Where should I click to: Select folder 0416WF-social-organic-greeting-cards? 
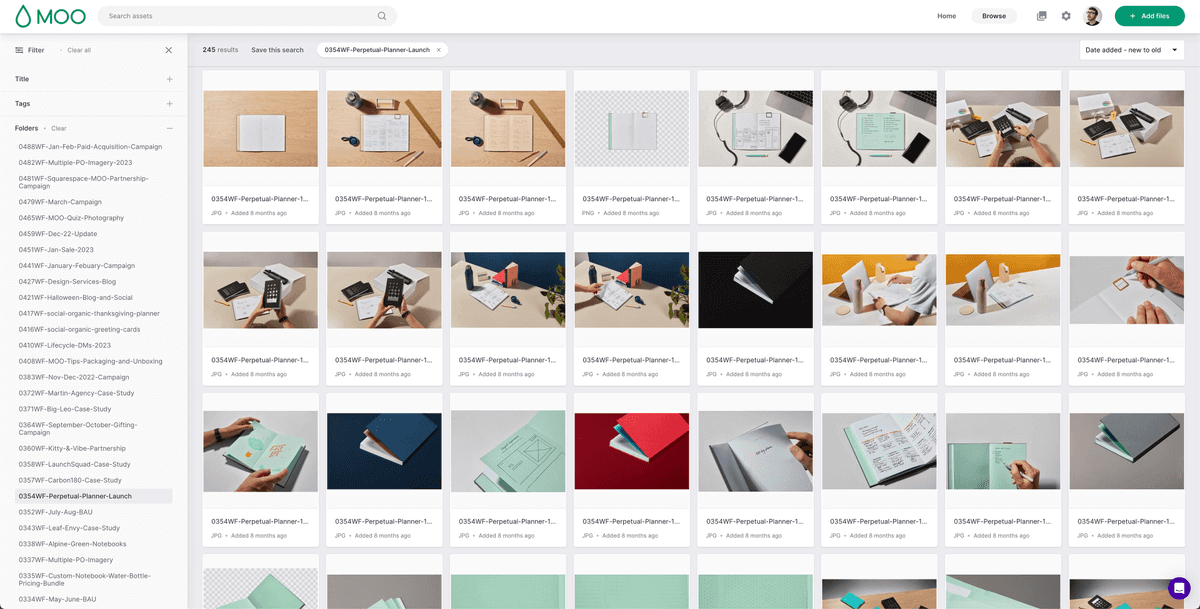[79, 329]
